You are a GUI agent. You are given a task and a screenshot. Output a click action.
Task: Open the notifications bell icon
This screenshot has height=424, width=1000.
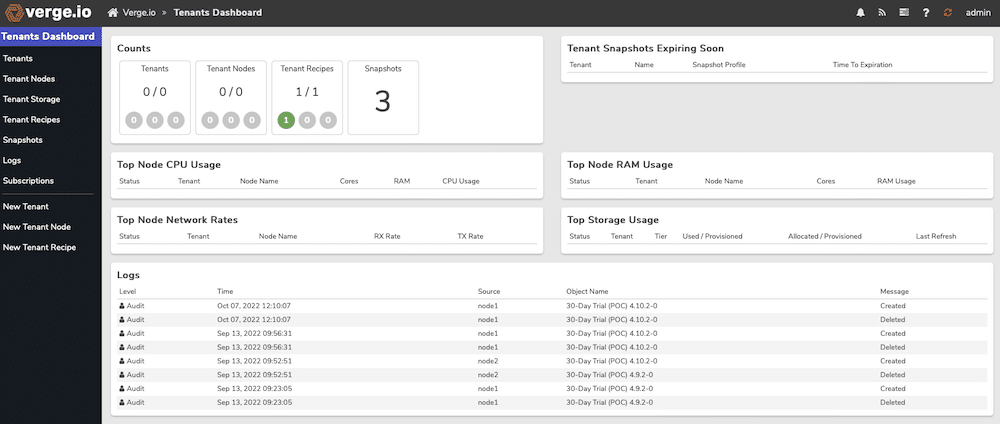click(861, 13)
